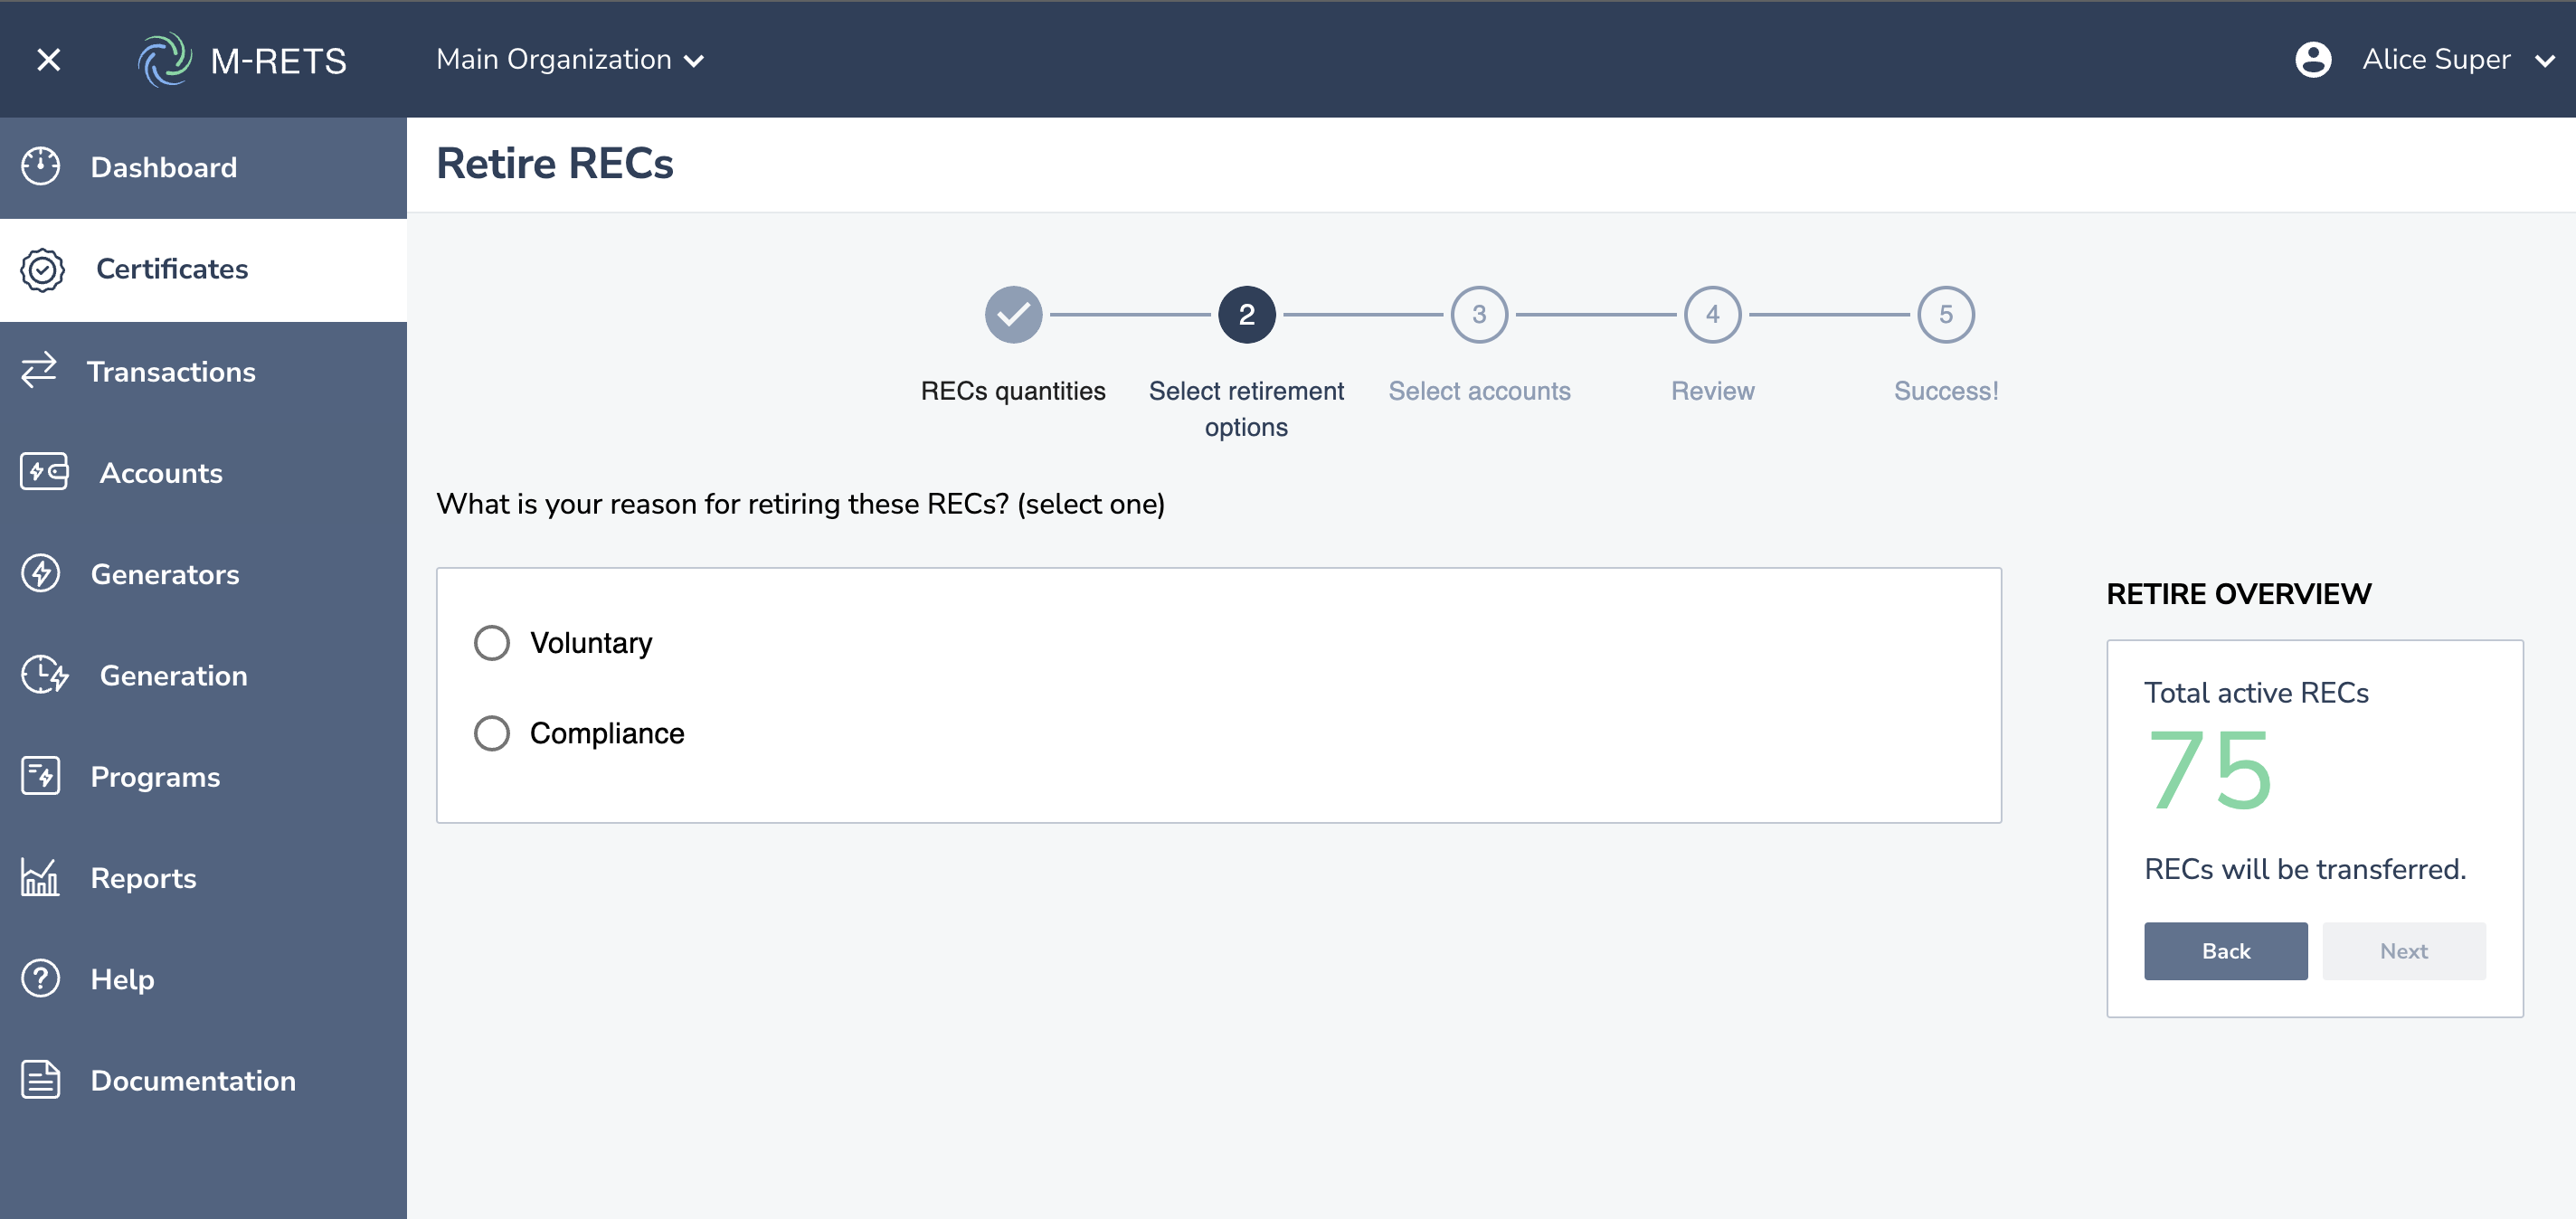Click the Generation clock-bolt icon
This screenshot has width=2576, height=1219.
pyautogui.click(x=44, y=675)
